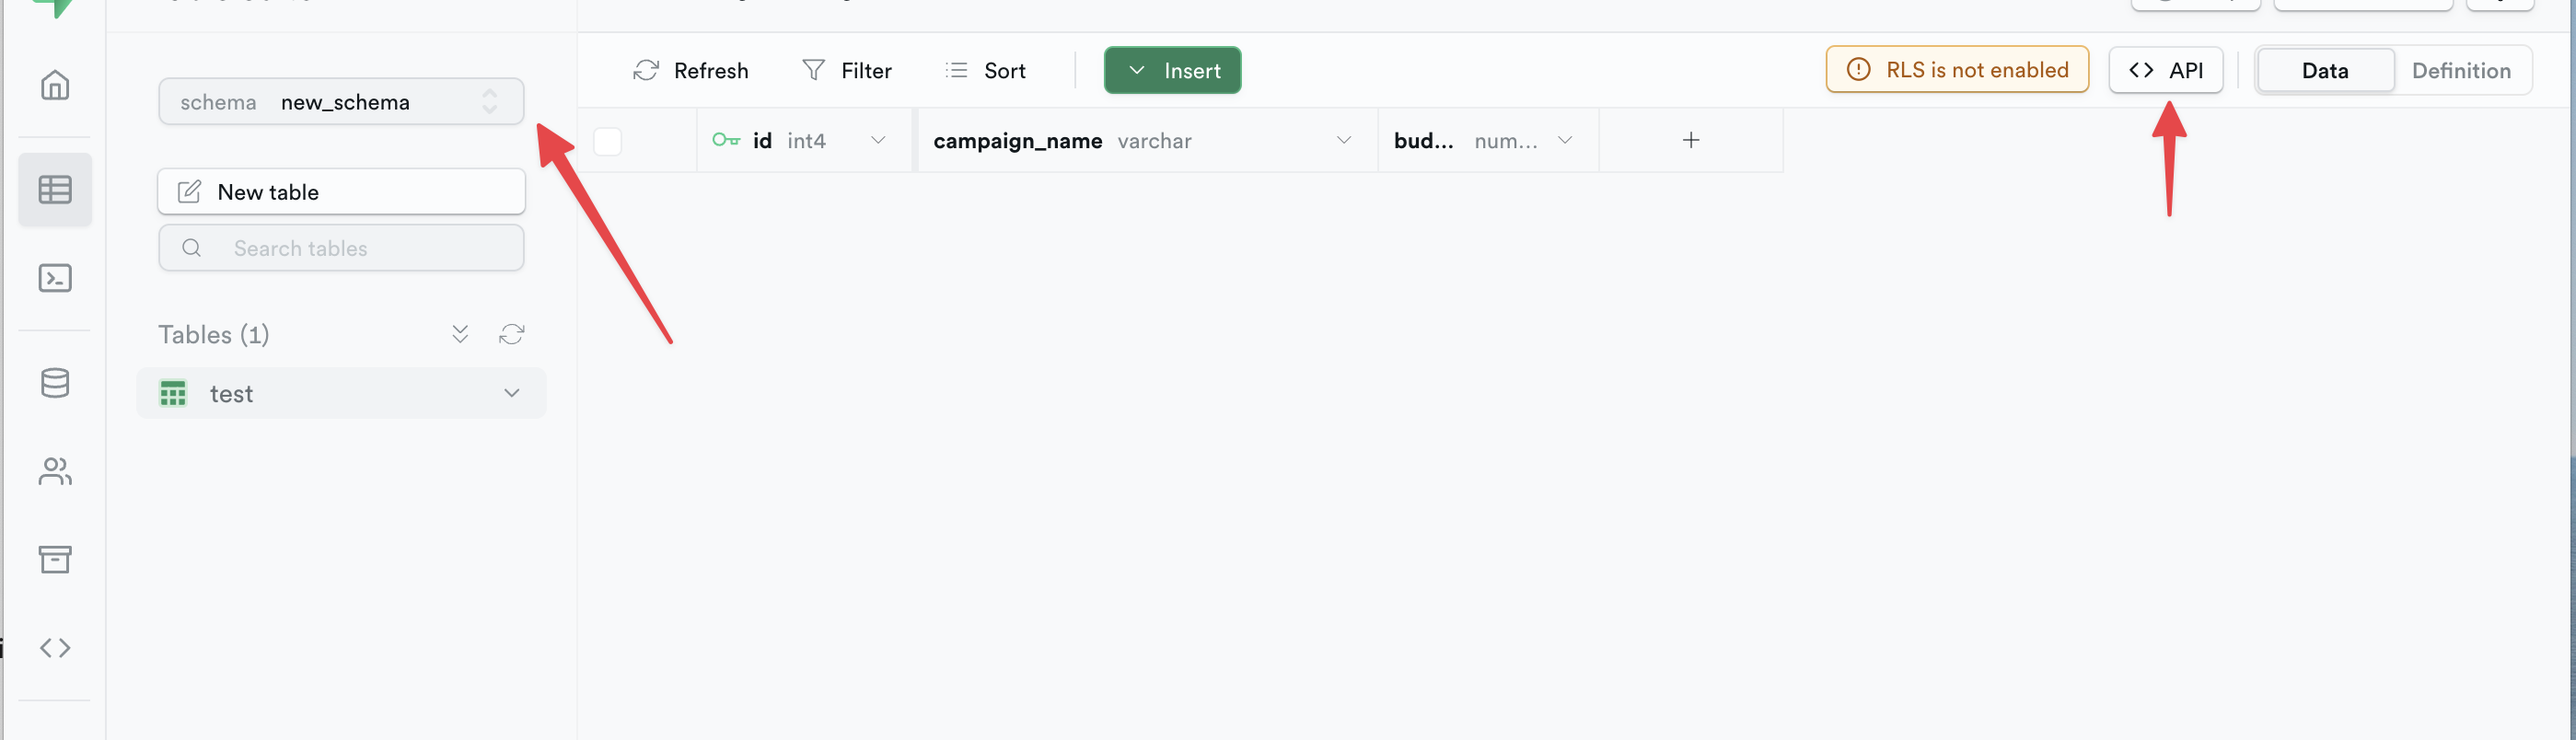
Task: Refresh the tables list
Action: tap(512, 333)
